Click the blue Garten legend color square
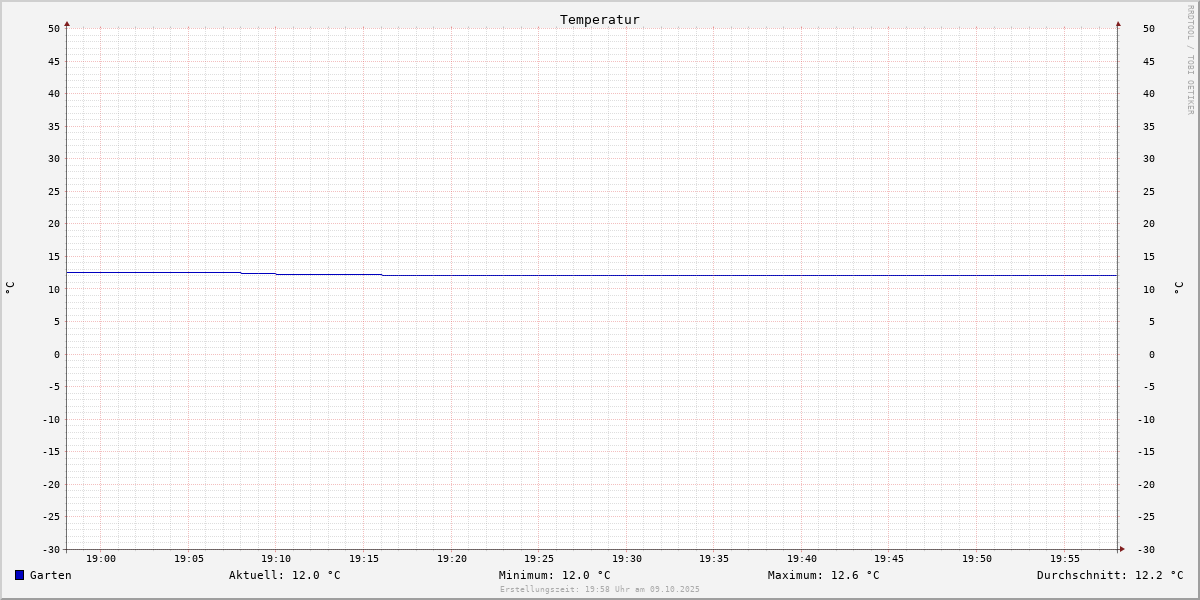The width and height of the screenshot is (1200, 600). coord(19,575)
